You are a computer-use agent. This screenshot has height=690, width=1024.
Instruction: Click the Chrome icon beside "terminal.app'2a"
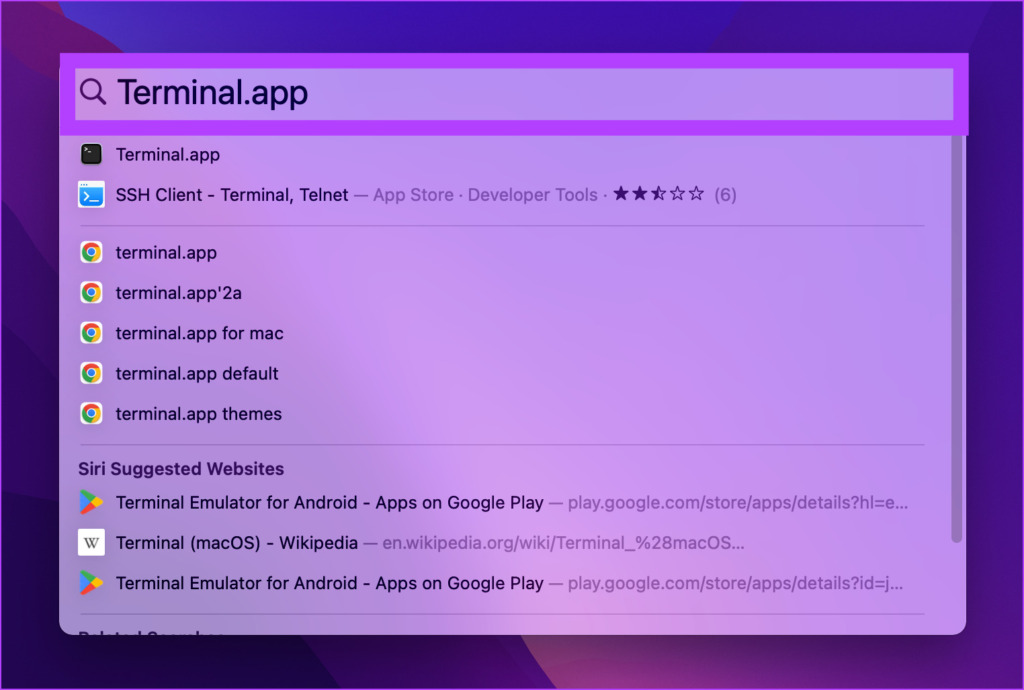[x=91, y=292]
